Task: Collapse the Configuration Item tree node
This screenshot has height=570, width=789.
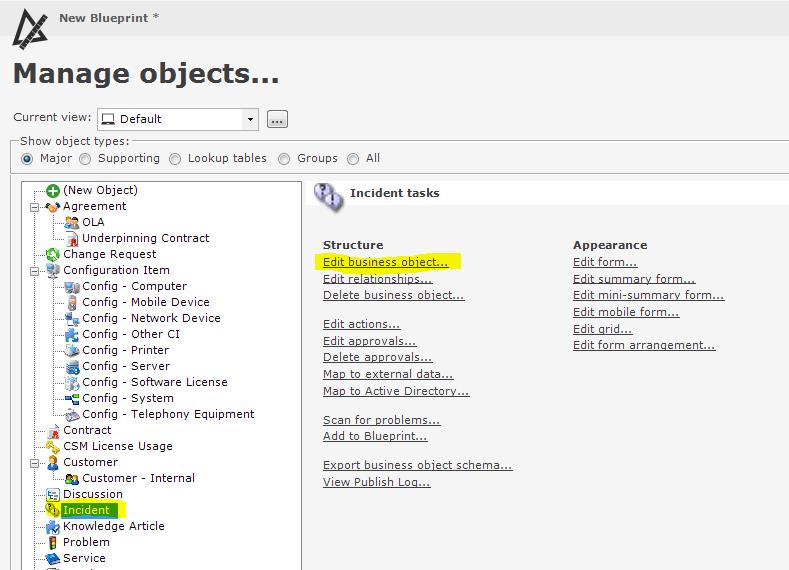Action: click(x=36, y=270)
